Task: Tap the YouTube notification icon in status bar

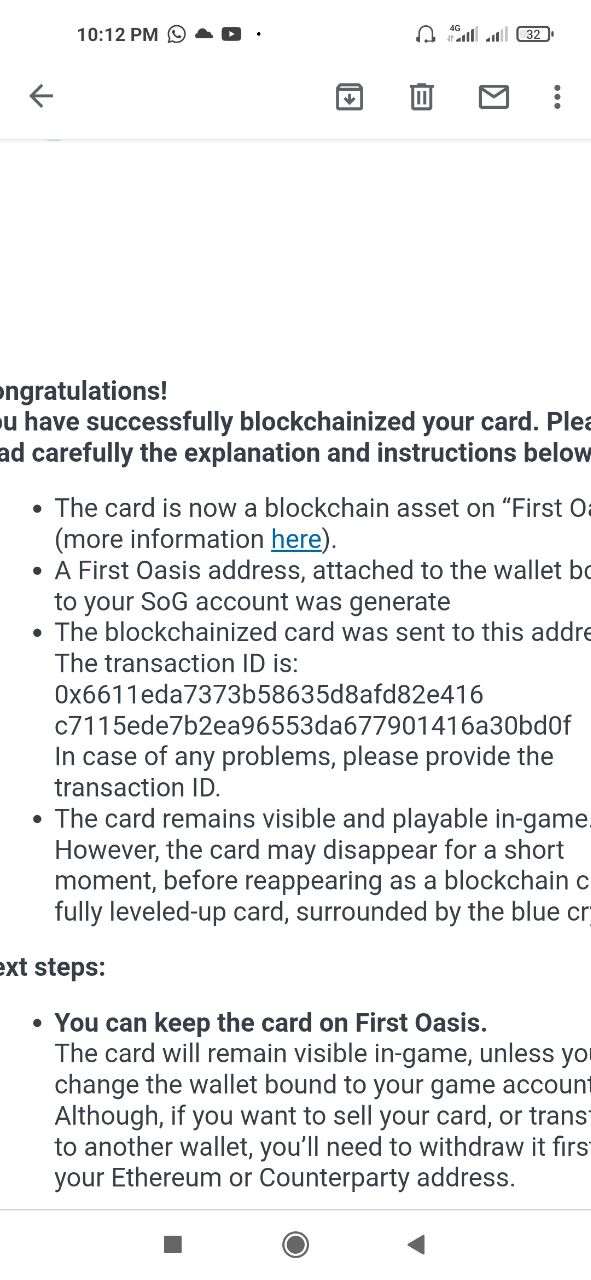Action: pos(231,34)
